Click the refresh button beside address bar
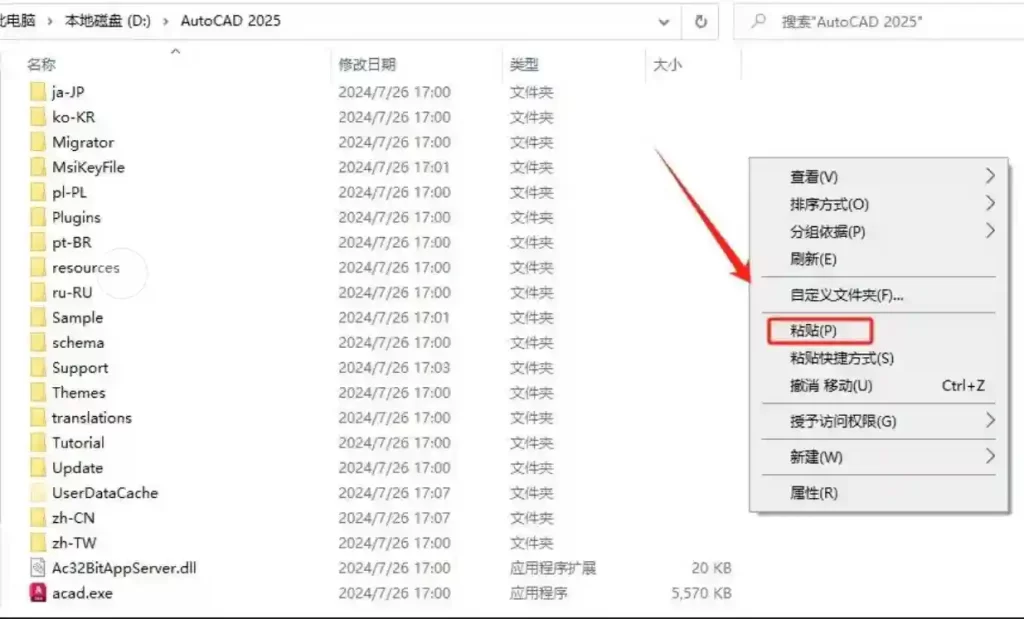This screenshot has height=619, width=1024. click(701, 21)
